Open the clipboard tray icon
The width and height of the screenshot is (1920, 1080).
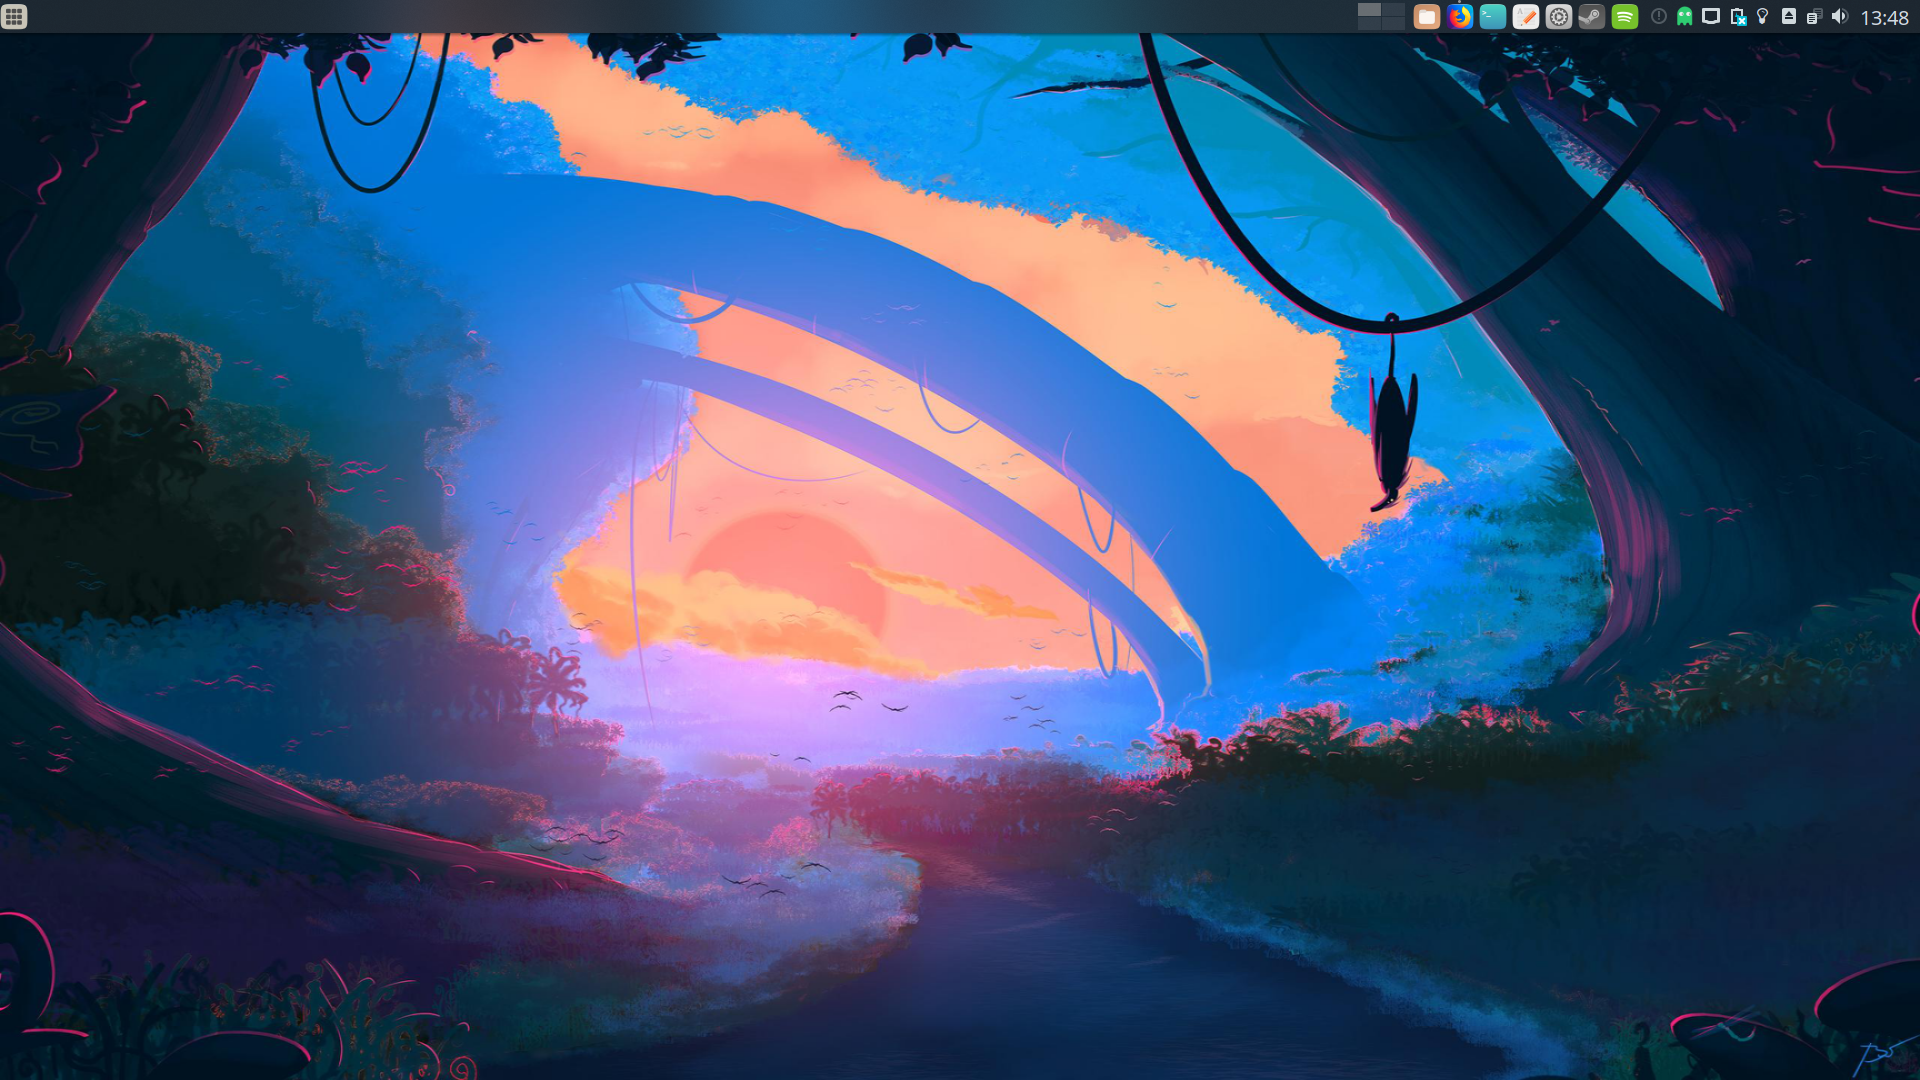pyautogui.click(x=1814, y=16)
